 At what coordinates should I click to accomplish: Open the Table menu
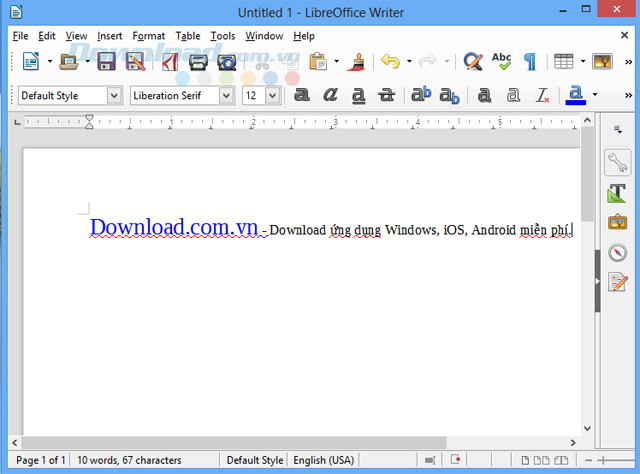[188, 36]
